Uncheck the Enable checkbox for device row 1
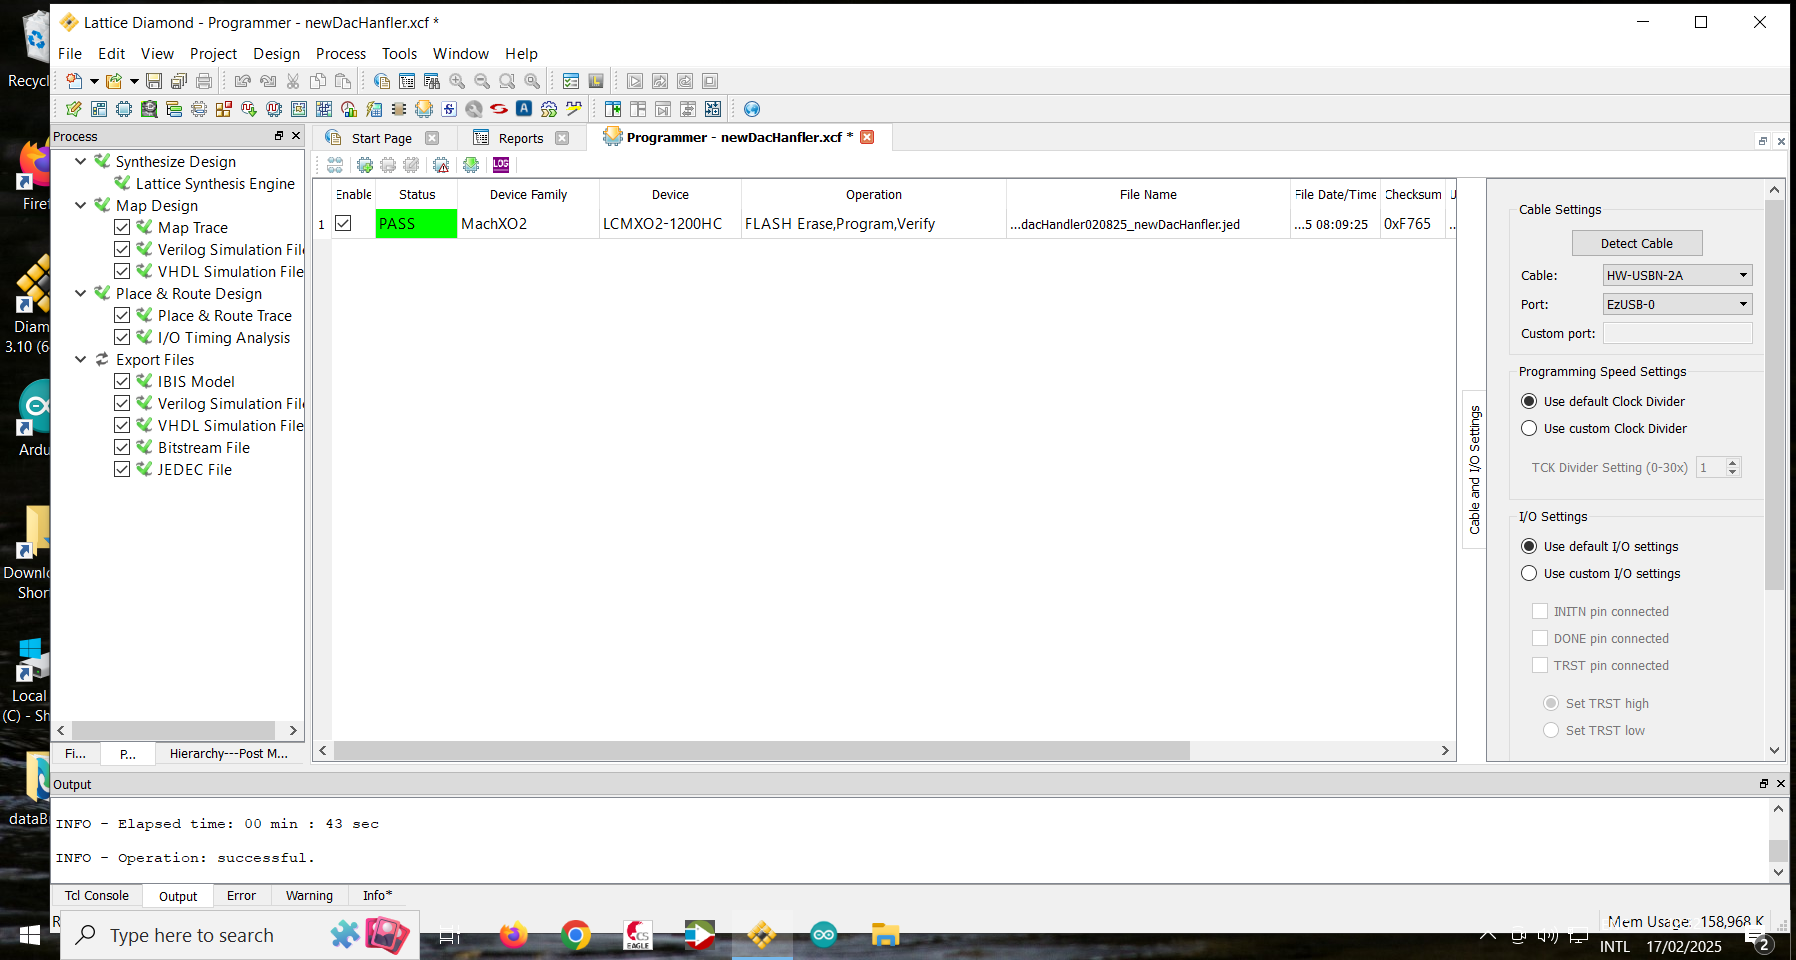 343,223
